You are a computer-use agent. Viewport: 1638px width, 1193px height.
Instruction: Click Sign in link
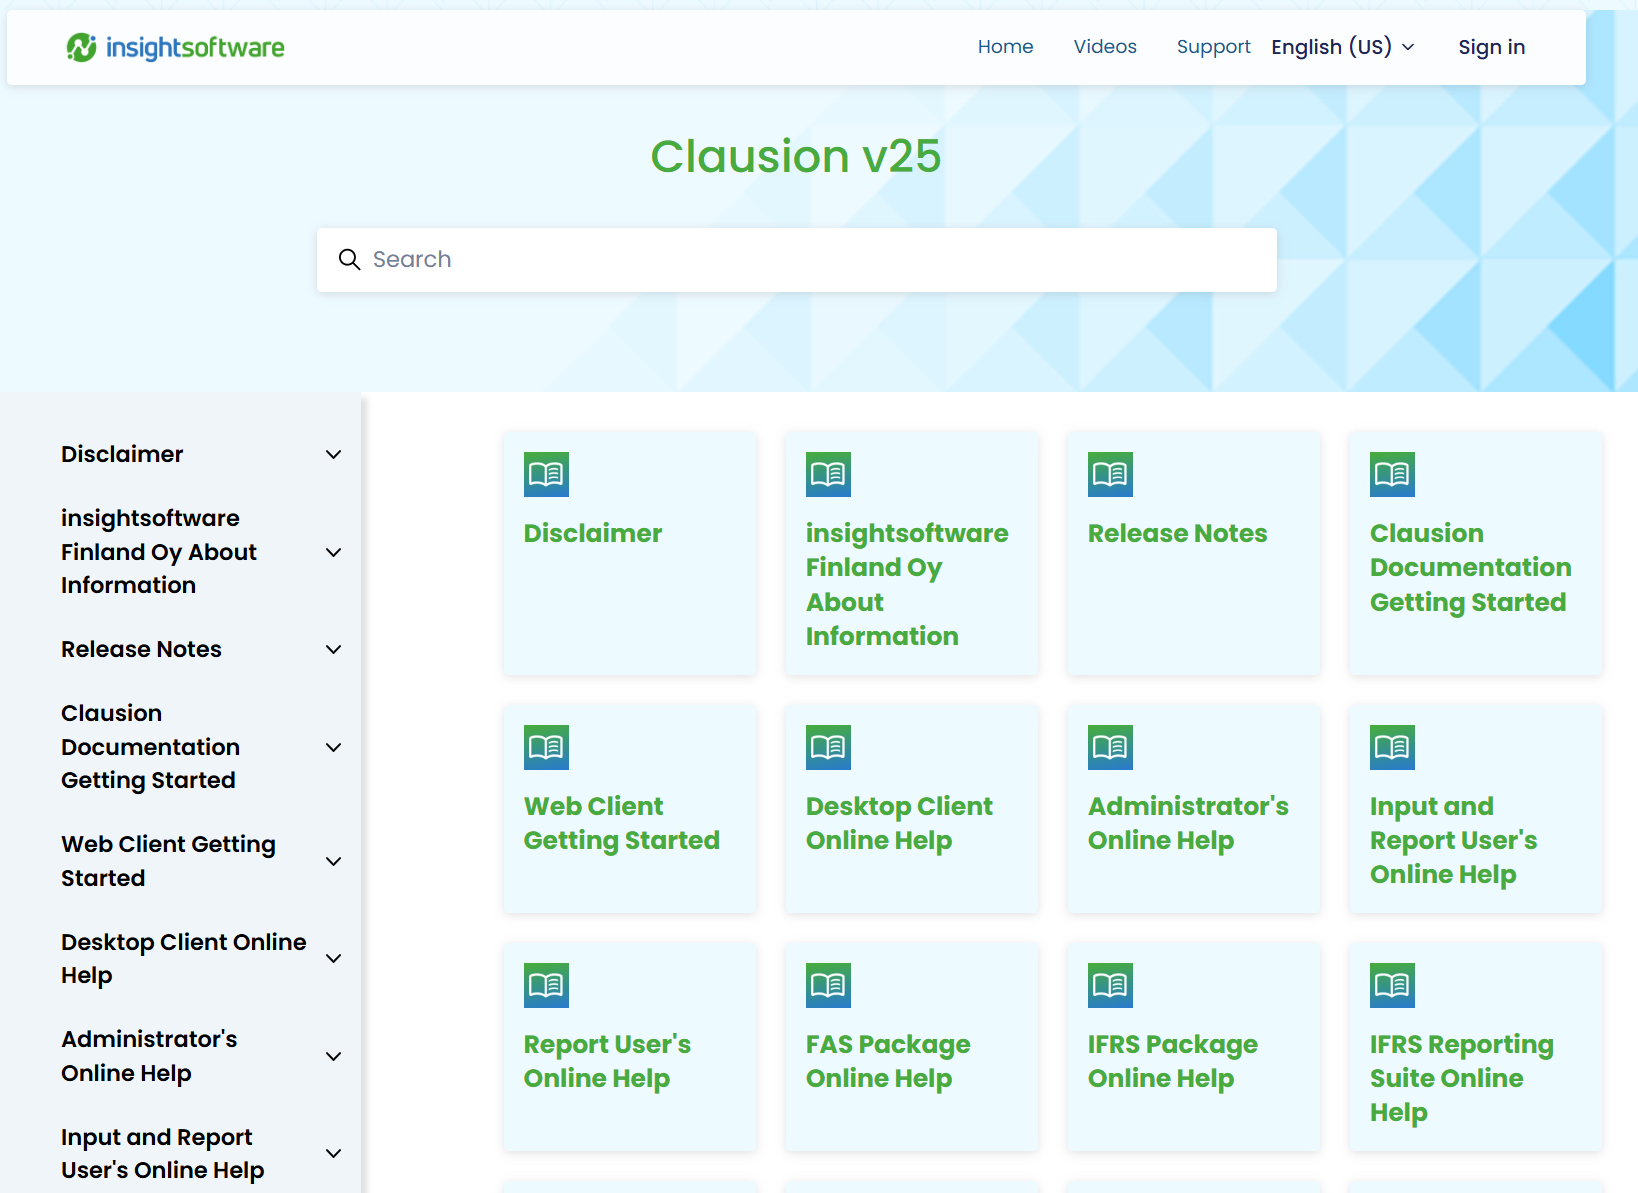tap(1491, 47)
